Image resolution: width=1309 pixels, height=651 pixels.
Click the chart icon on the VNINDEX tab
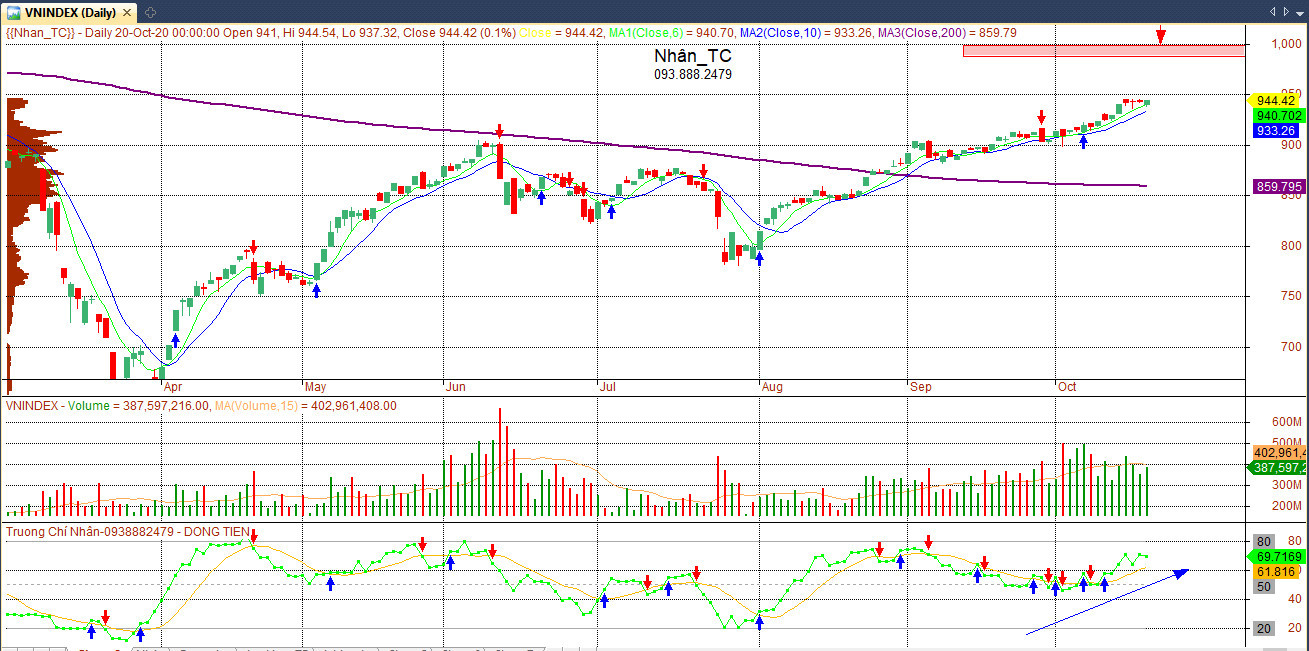pos(14,12)
